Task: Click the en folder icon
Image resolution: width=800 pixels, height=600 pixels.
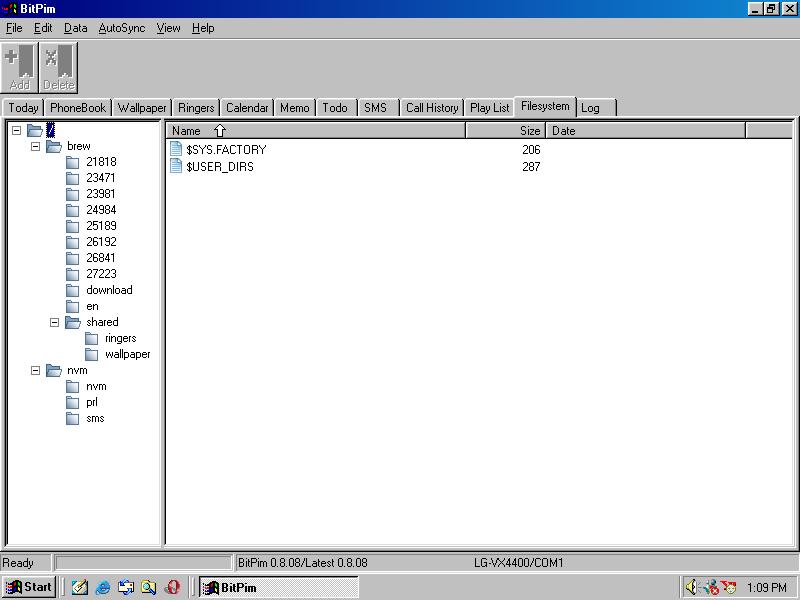Action: pyautogui.click(x=72, y=307)
